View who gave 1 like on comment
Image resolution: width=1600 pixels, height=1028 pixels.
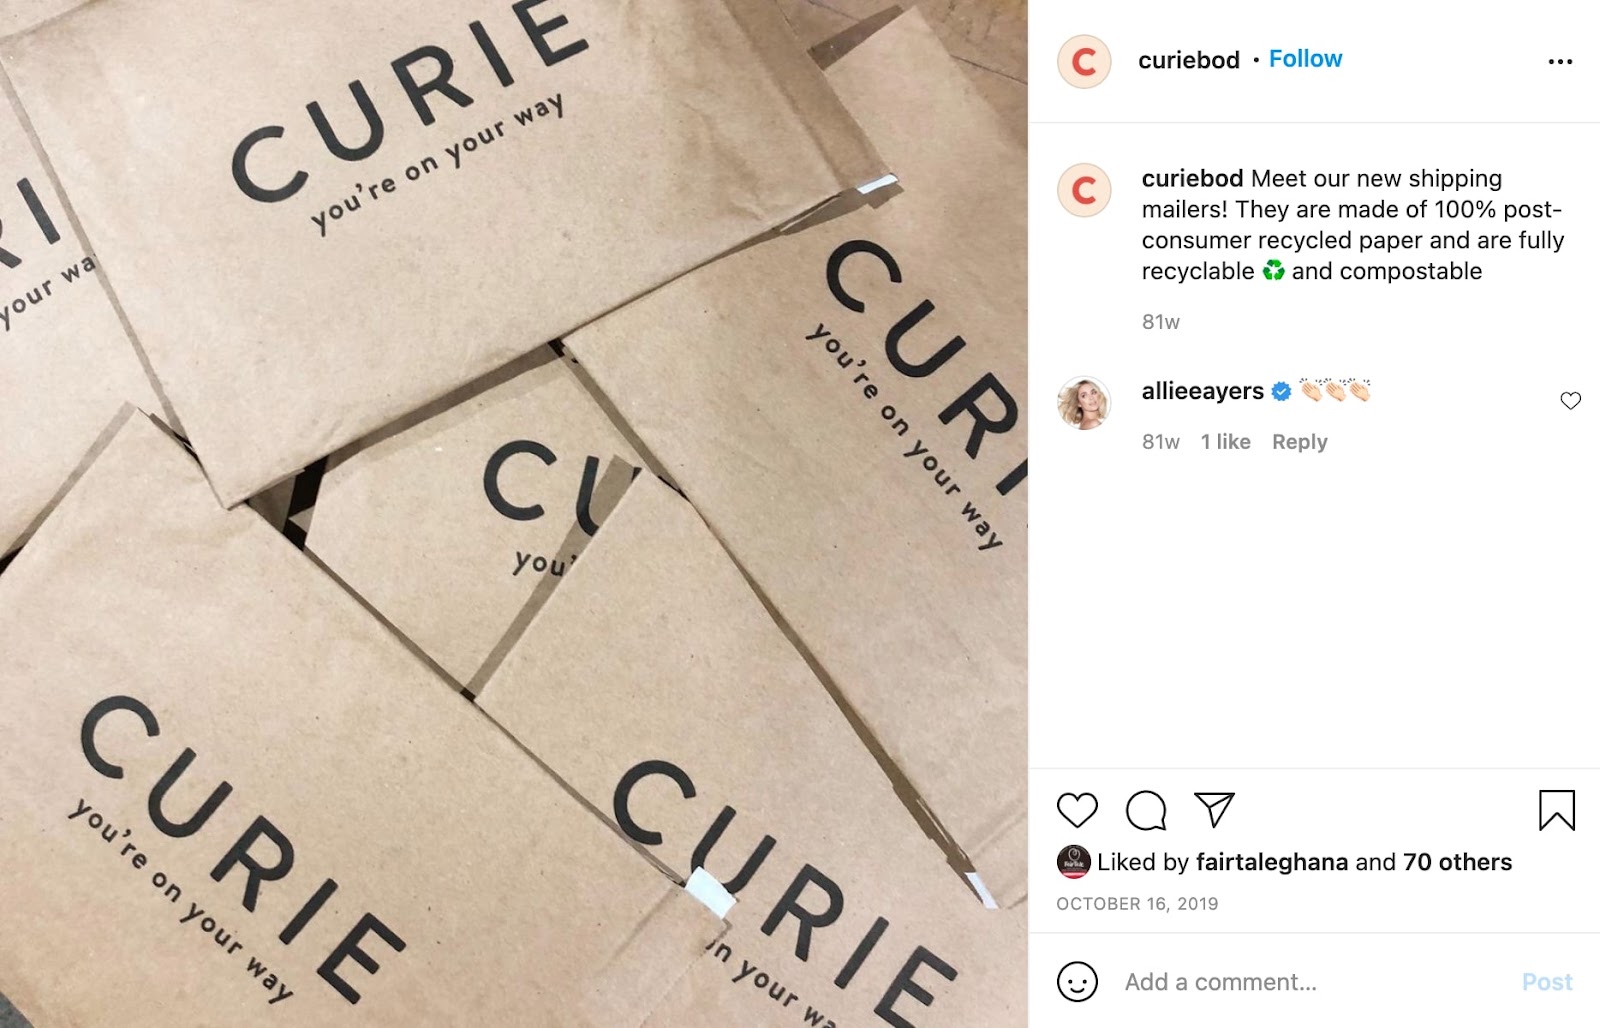click(x=1225, y=442)
